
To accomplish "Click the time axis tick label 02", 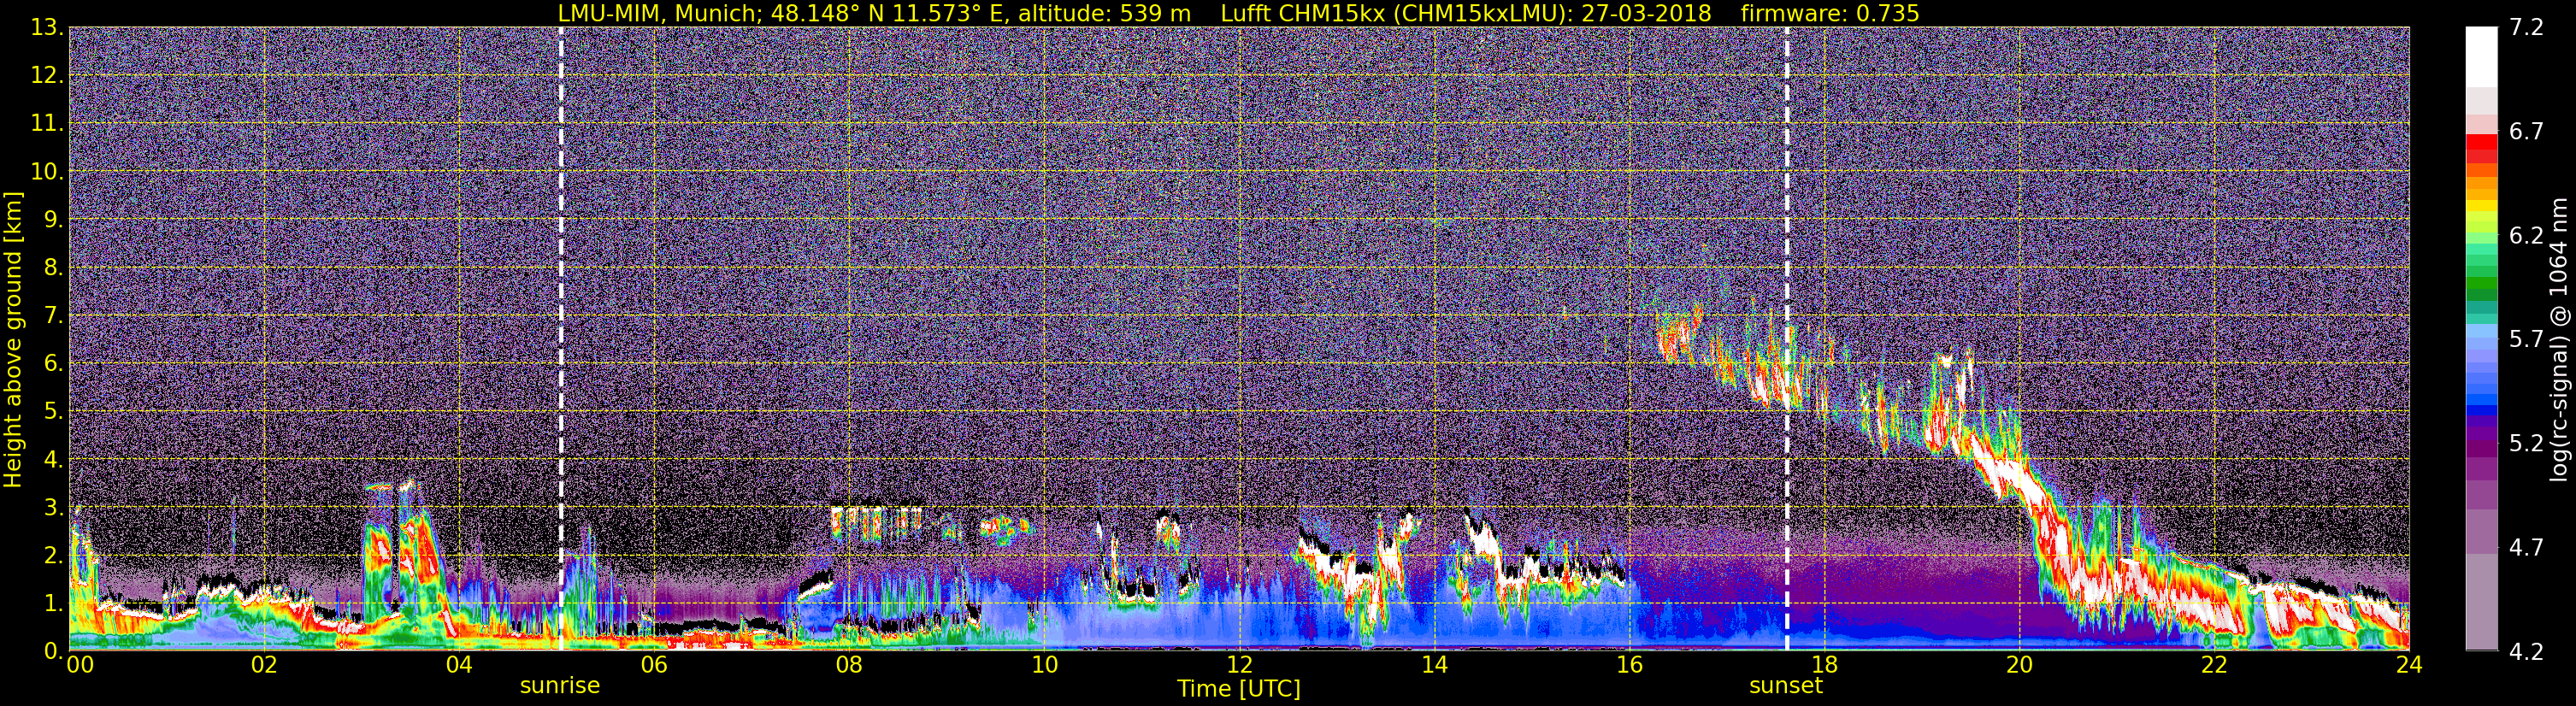I will 264,666.
